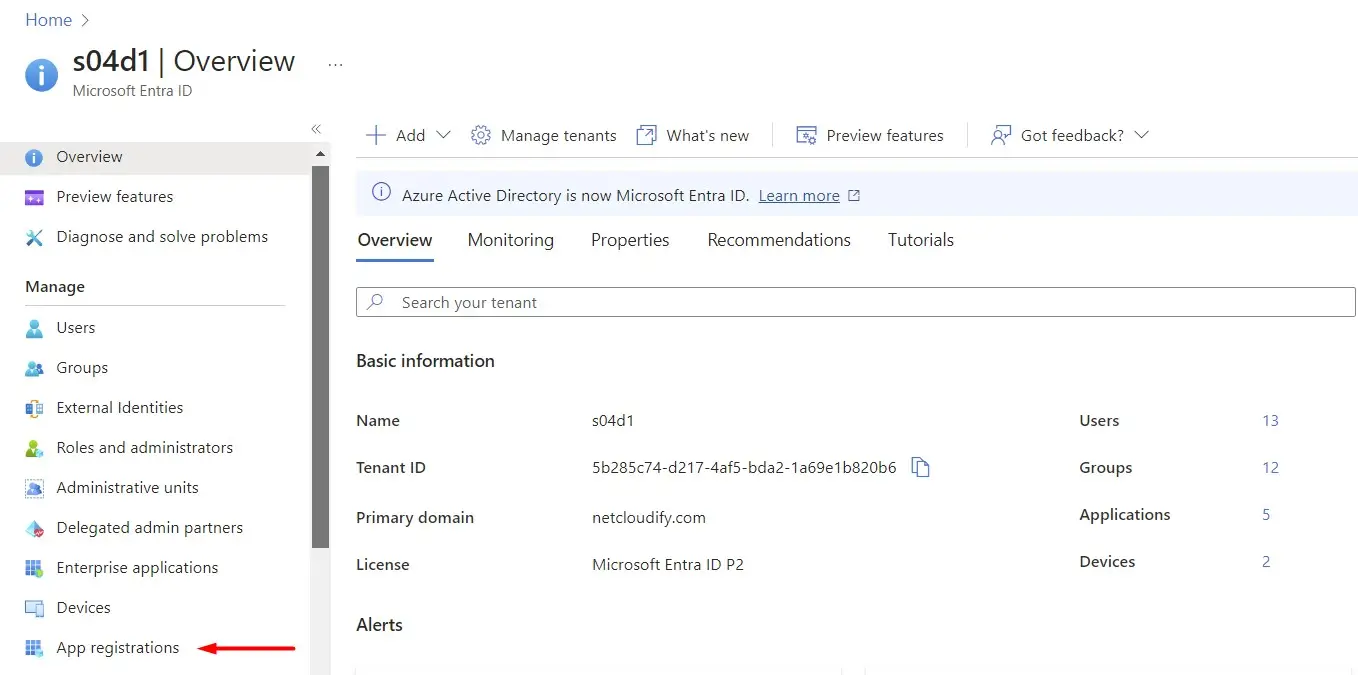Viewport: 1358px width, 675px height.
Task: Open the Users icon in sidebar
Action: click(35, 328)
